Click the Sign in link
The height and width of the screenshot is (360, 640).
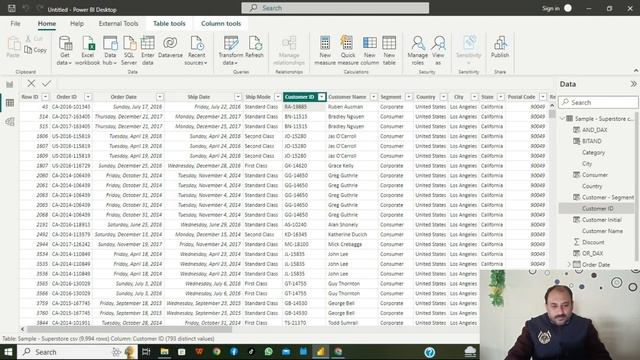point(550,9)
